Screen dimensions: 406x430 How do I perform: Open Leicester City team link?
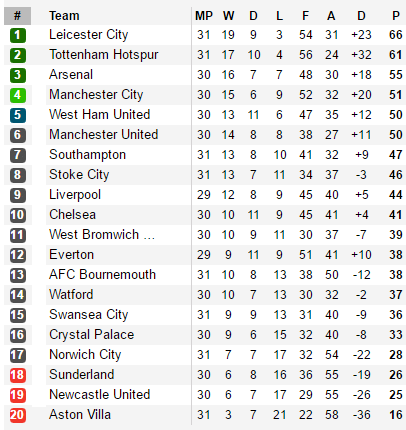pos(89,35)
